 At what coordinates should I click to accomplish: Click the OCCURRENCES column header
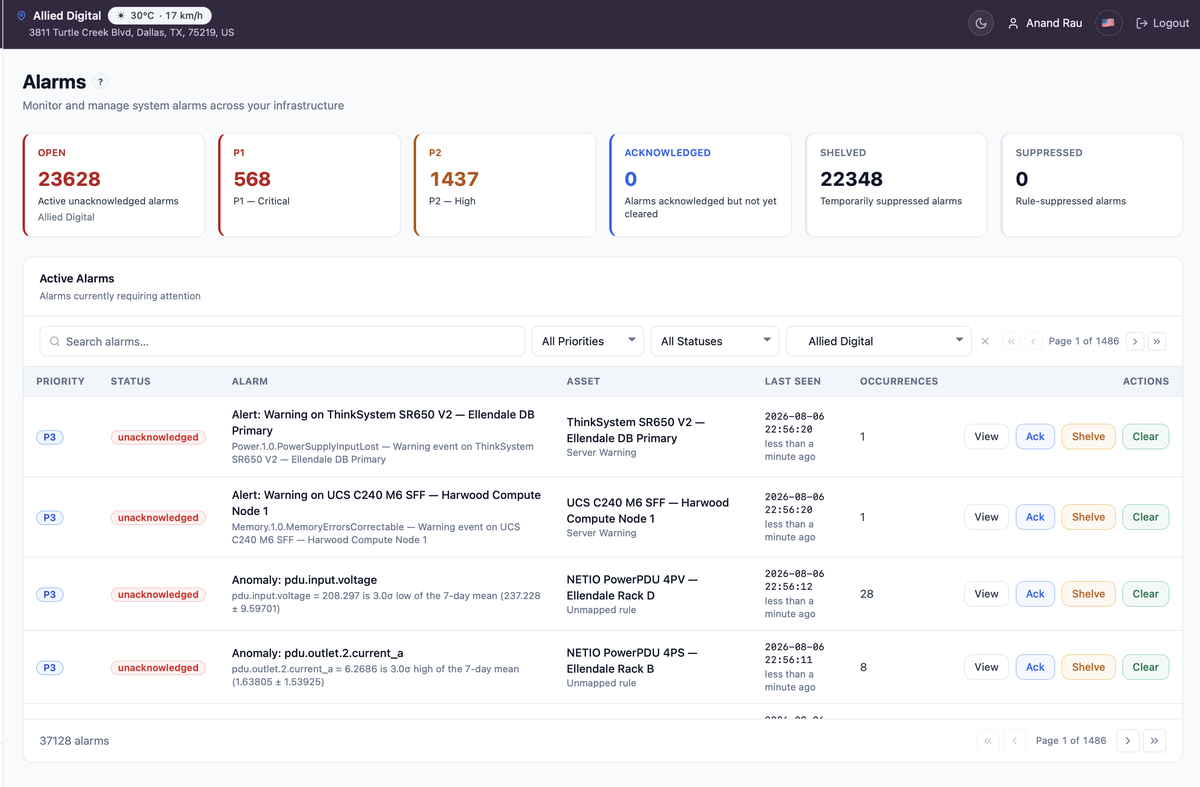[x=899, y=381]
